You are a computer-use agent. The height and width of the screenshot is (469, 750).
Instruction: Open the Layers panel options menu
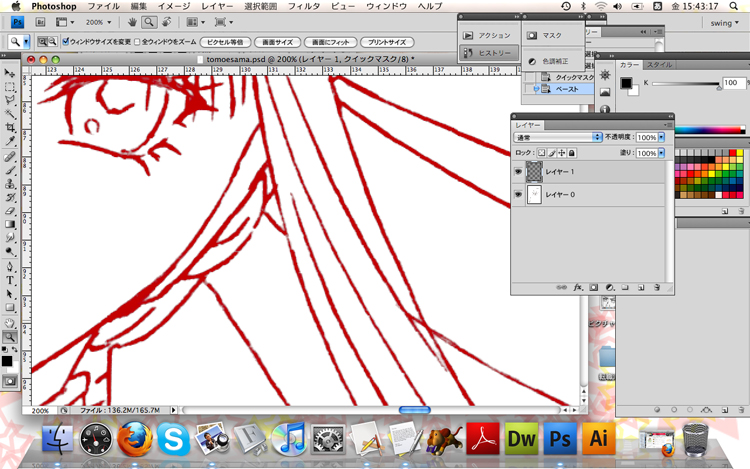click(x=668, y=125)
